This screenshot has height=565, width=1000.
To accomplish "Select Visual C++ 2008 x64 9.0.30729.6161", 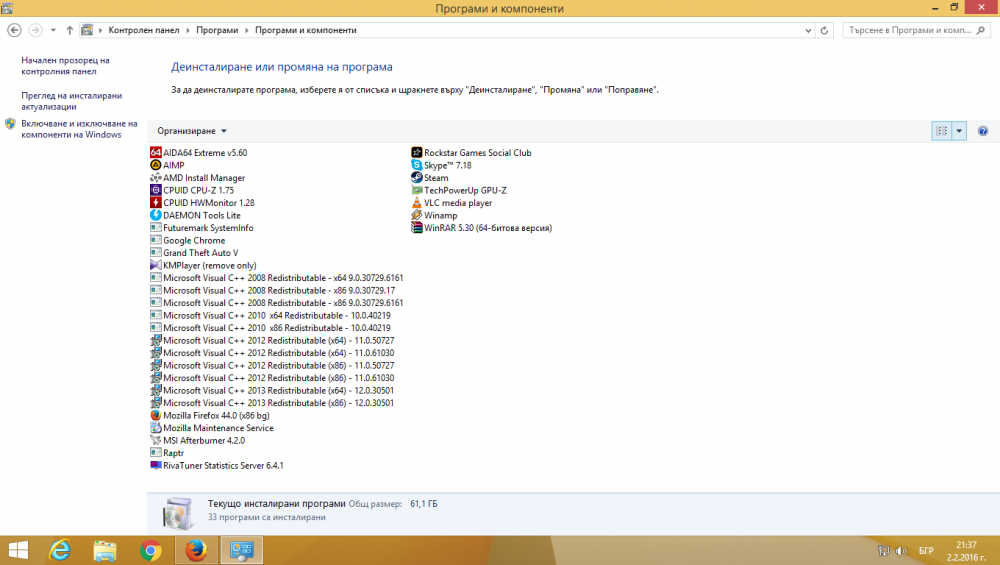I will (x=277, y=277).
